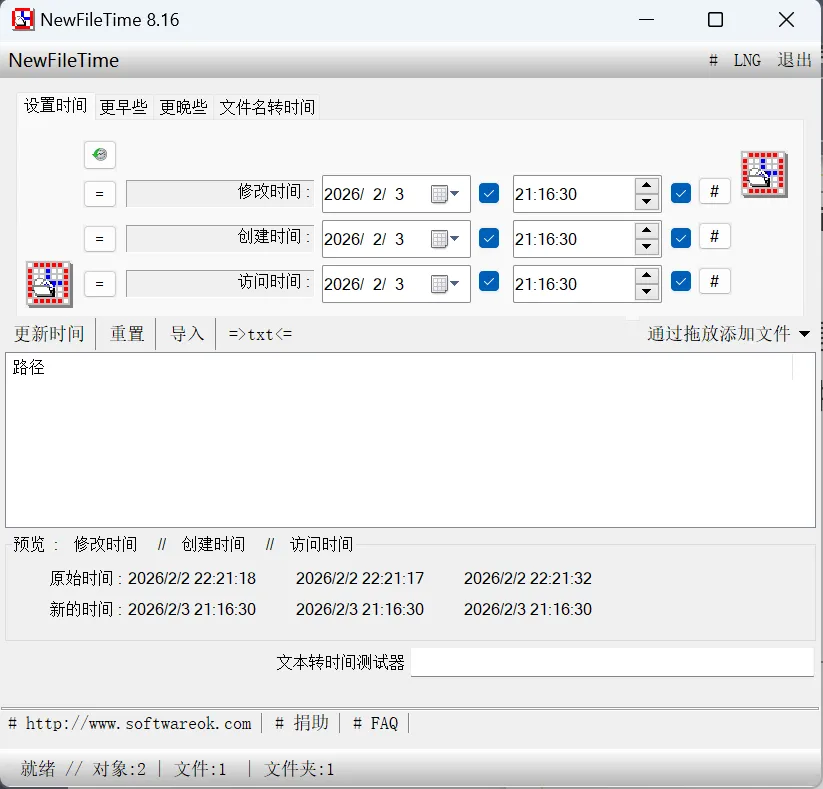Click the # button in 修改时间 row
This screenshot has width=823, height=789.
[x=714, y=192]
